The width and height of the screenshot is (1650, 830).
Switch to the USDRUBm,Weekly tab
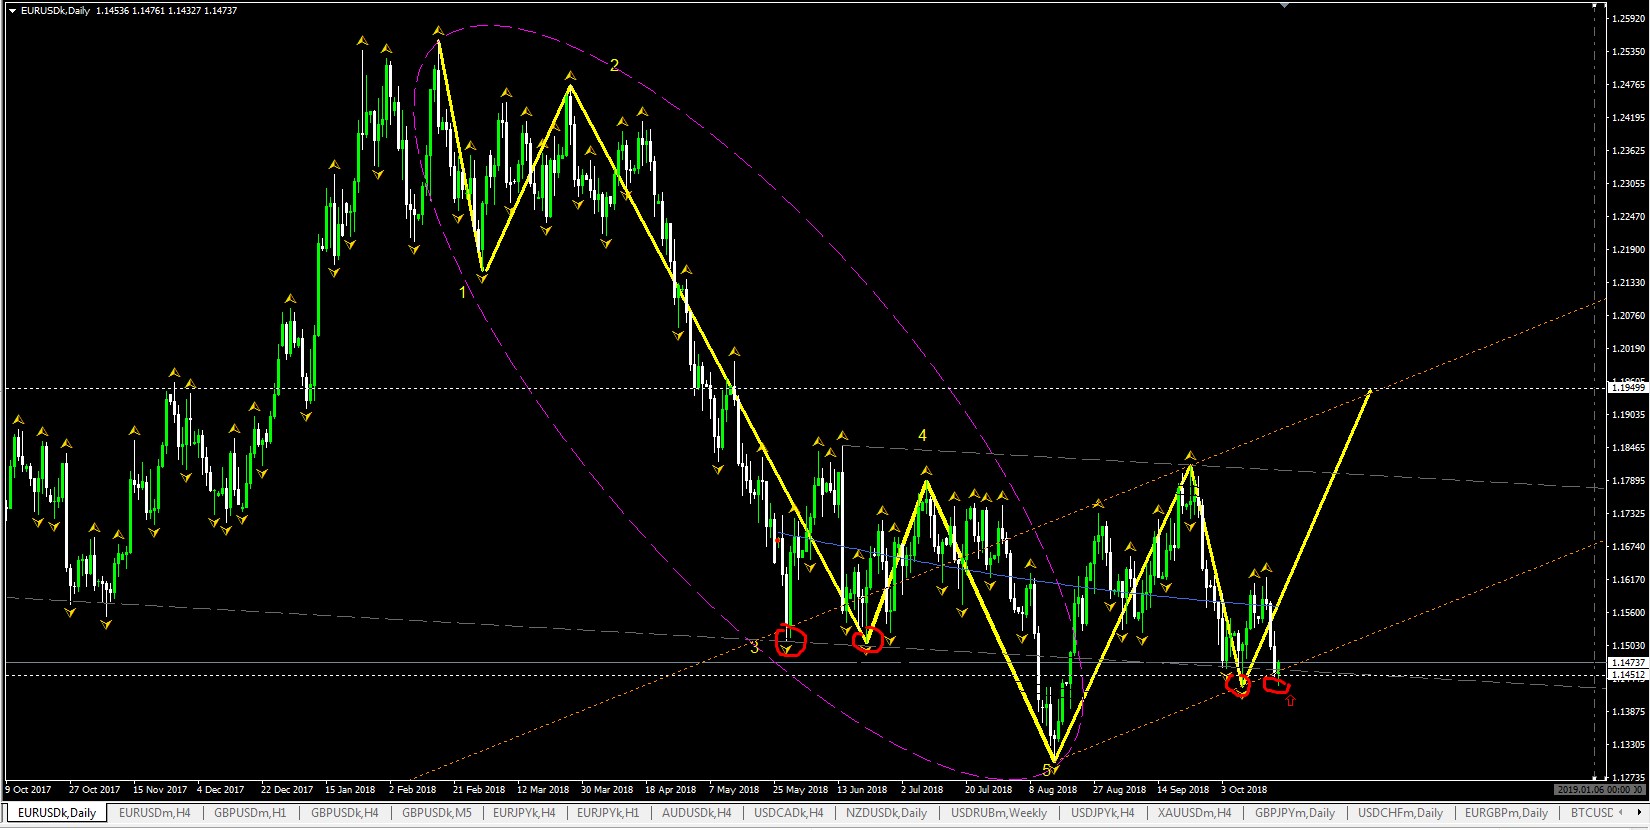point(999,813)
